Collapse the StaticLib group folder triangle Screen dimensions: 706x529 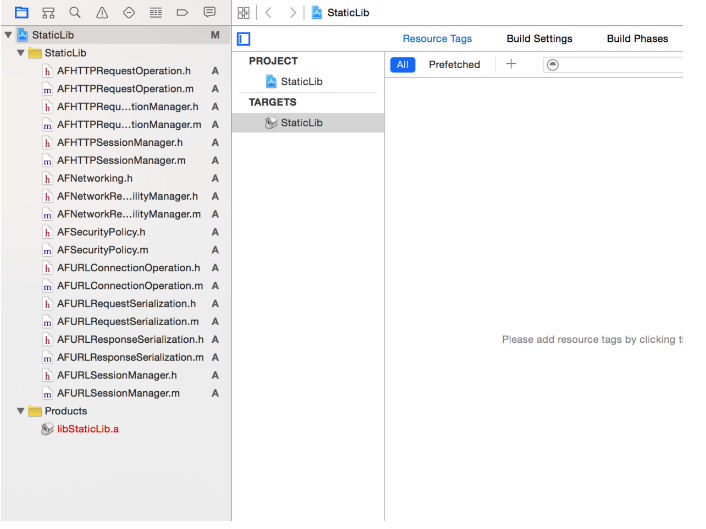point(21,53)
